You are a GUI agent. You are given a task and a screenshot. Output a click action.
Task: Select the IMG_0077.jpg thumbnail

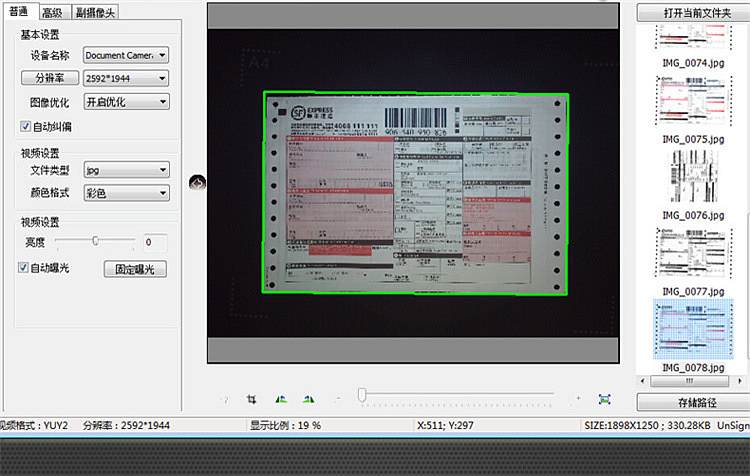[694, 253]
